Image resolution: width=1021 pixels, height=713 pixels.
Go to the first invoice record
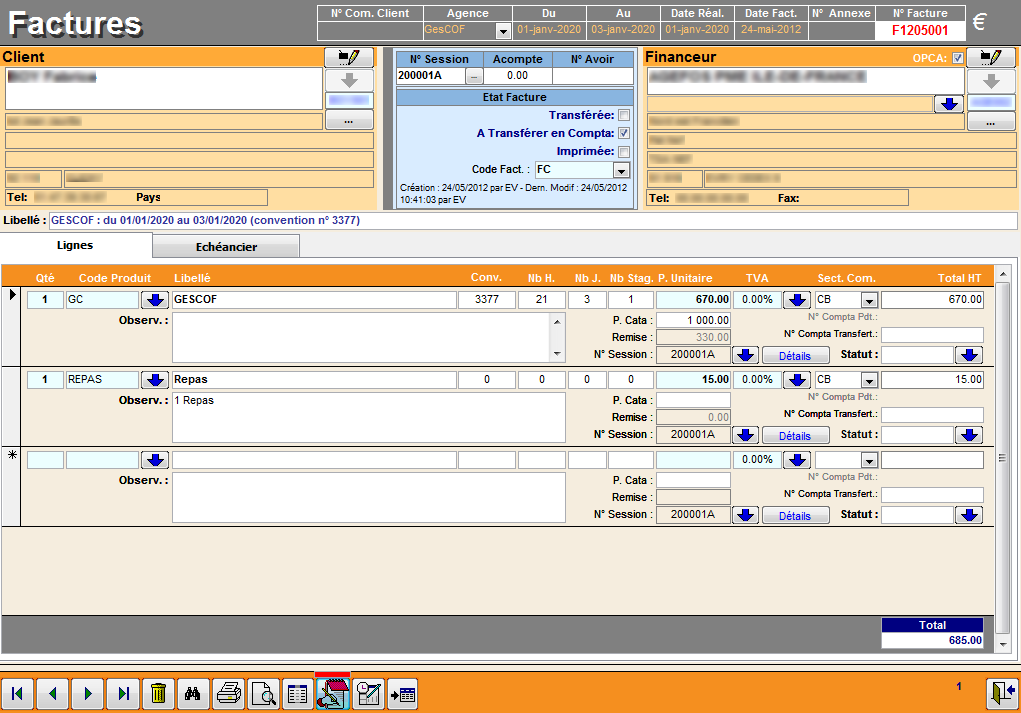pos(17,693)
